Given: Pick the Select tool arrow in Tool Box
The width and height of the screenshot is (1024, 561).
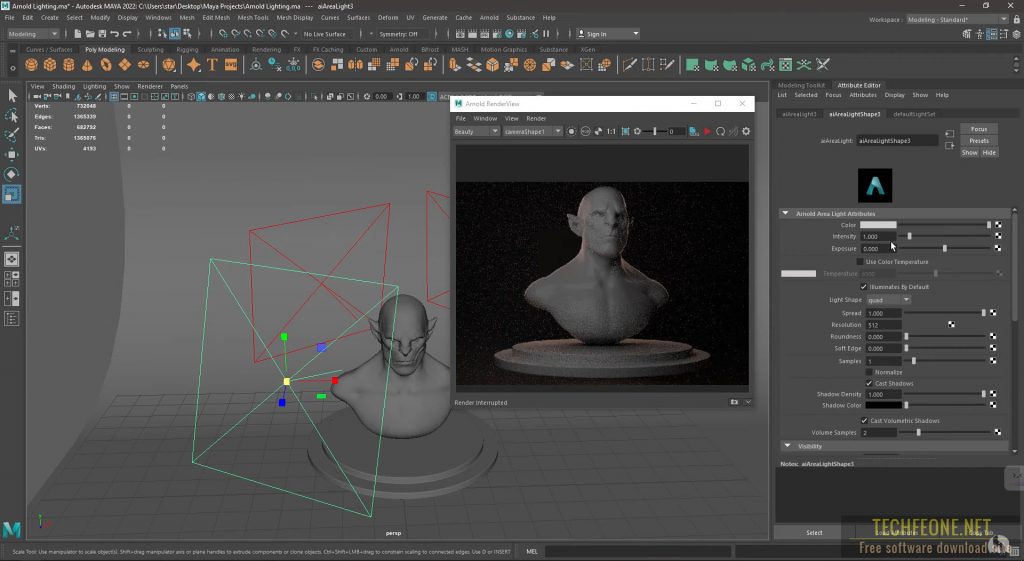Looking at the screenshot, I should pos(12,95).
